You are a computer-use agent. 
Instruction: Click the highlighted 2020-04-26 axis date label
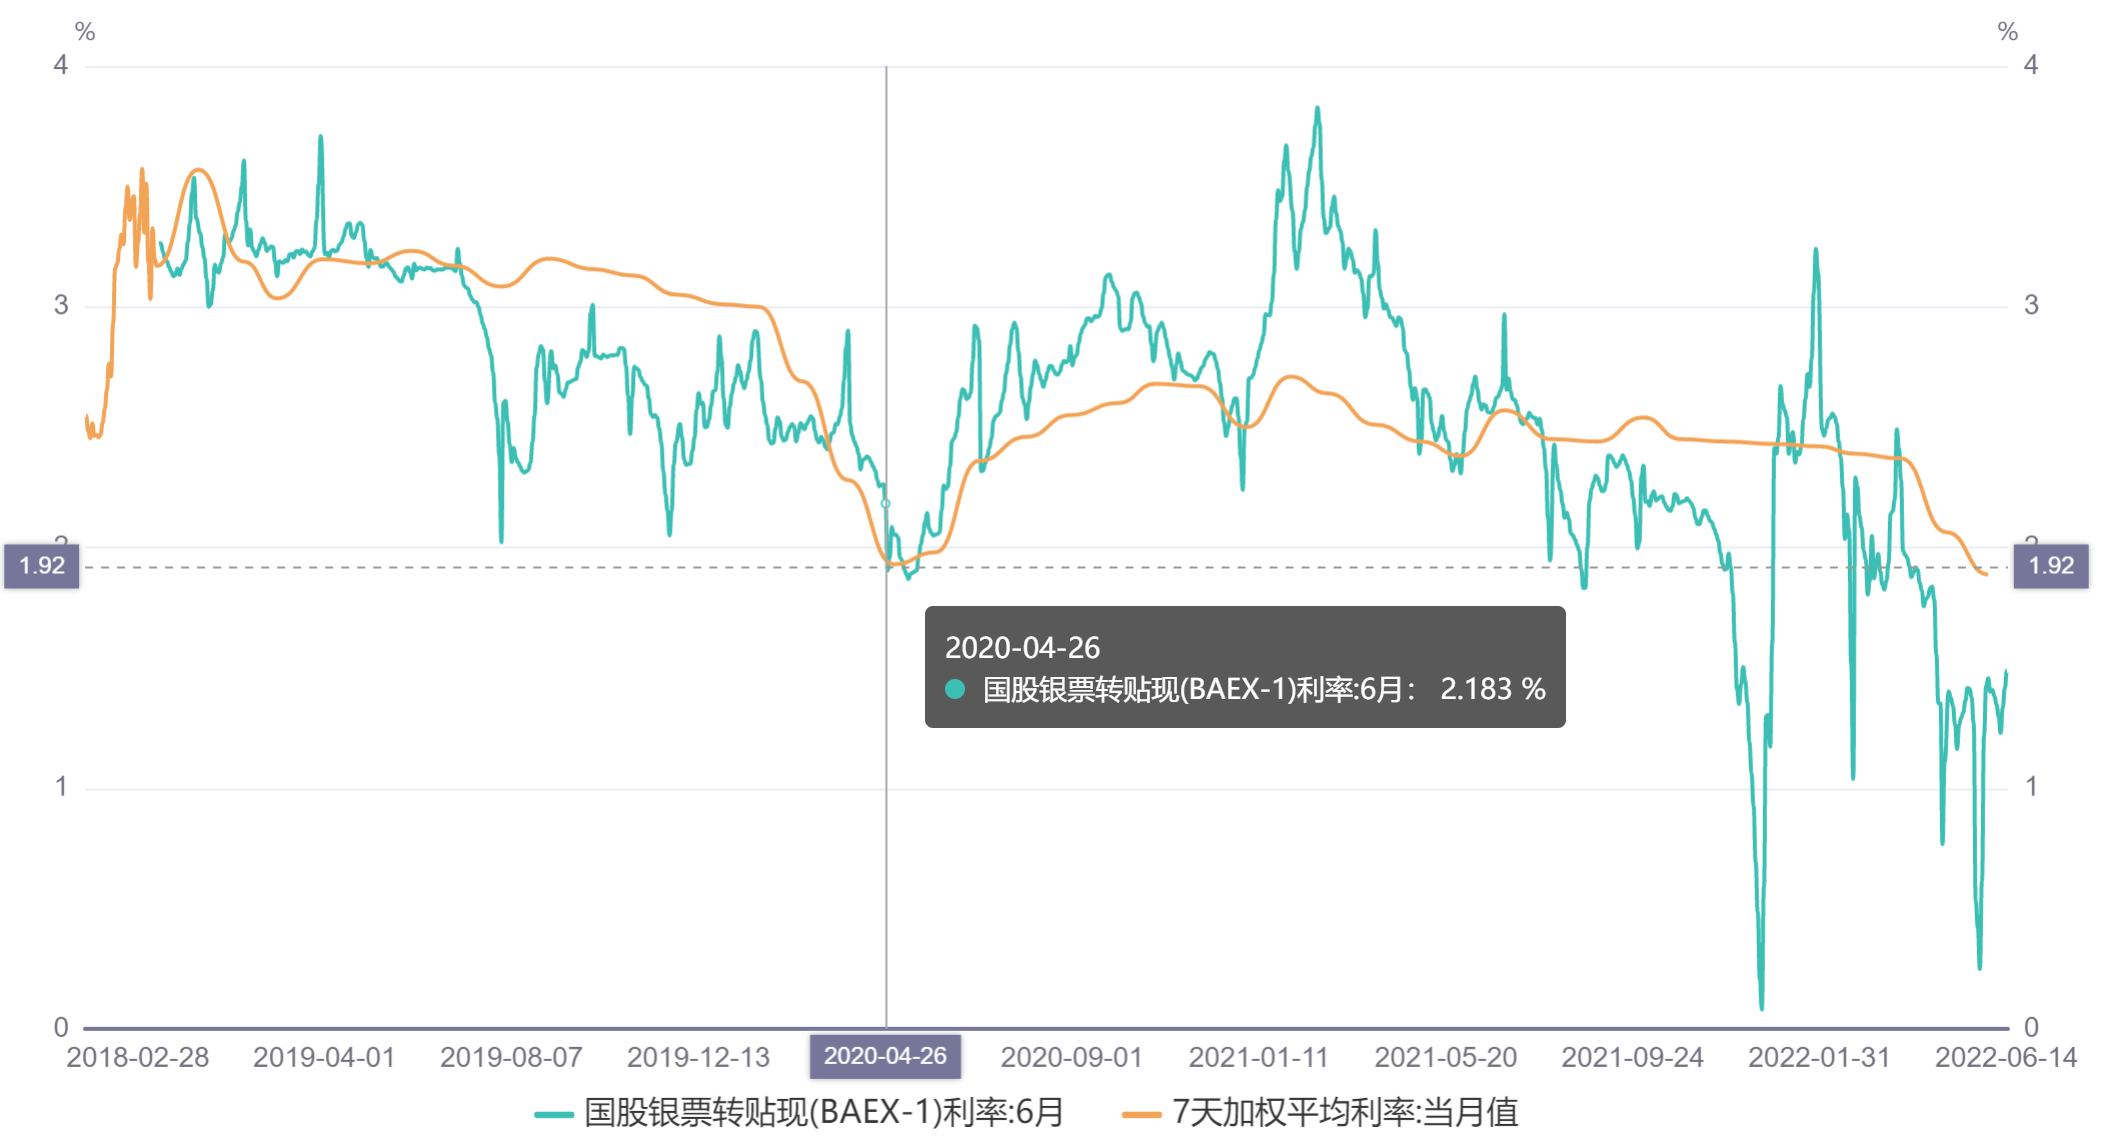click(x=885, y=1056)
